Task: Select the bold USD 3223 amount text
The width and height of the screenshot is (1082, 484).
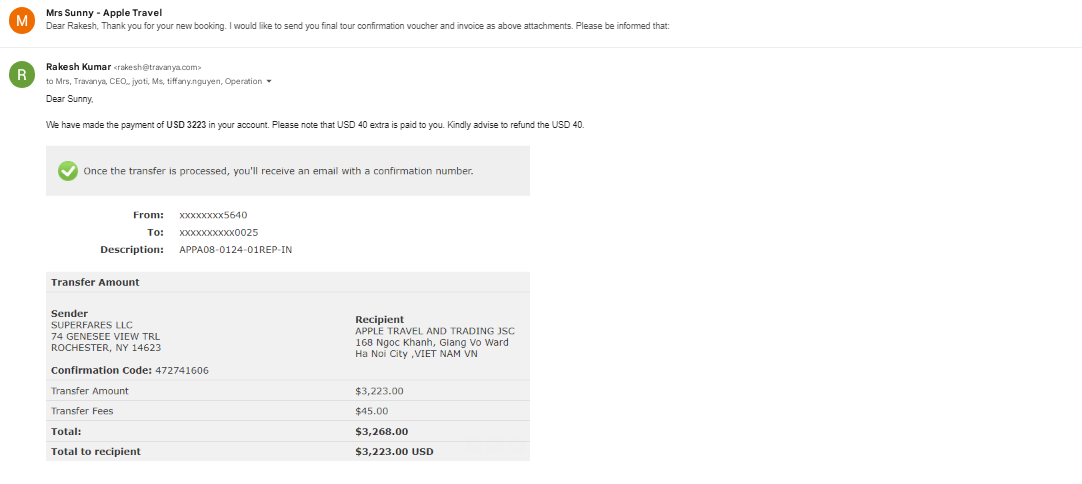Action: (x=186, y=125)
